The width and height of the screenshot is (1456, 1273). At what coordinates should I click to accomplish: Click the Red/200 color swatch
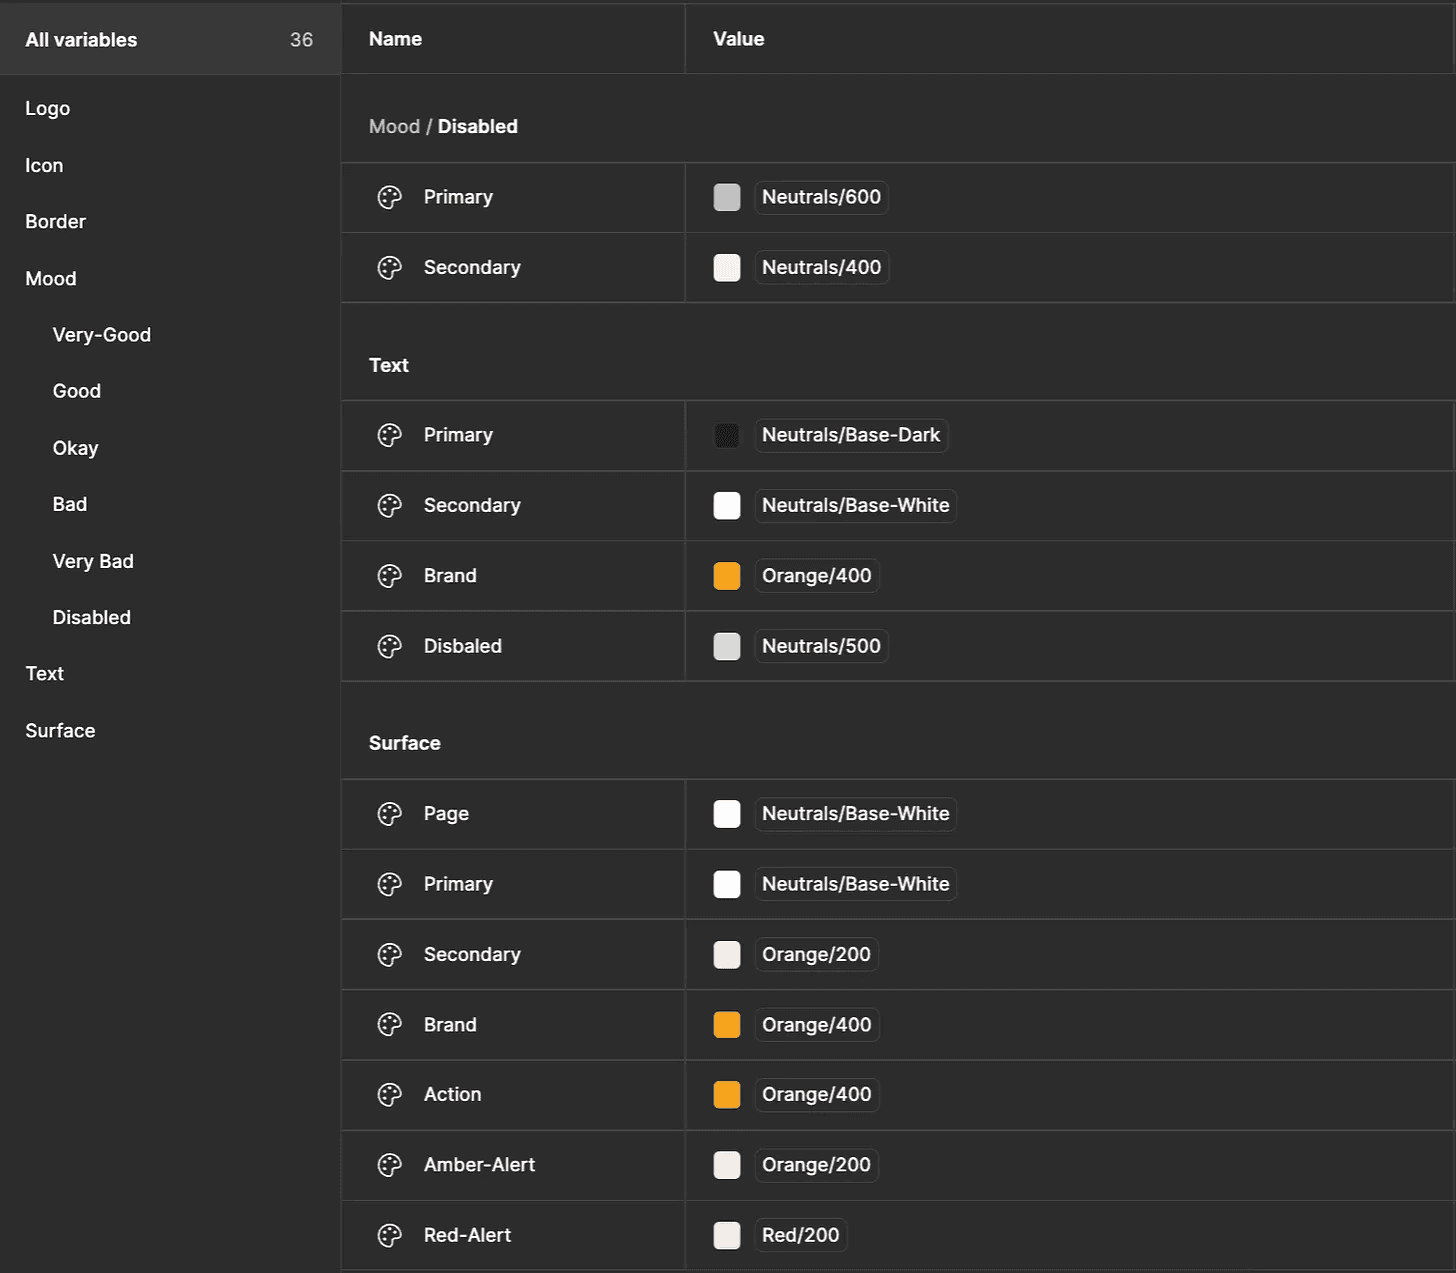pyautogui.click(x=727, y=1235)
